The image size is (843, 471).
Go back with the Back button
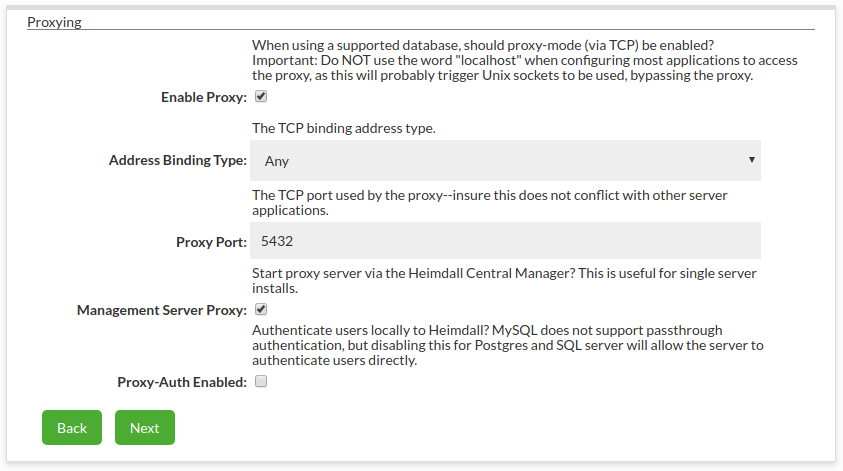[x=72, y=428]
